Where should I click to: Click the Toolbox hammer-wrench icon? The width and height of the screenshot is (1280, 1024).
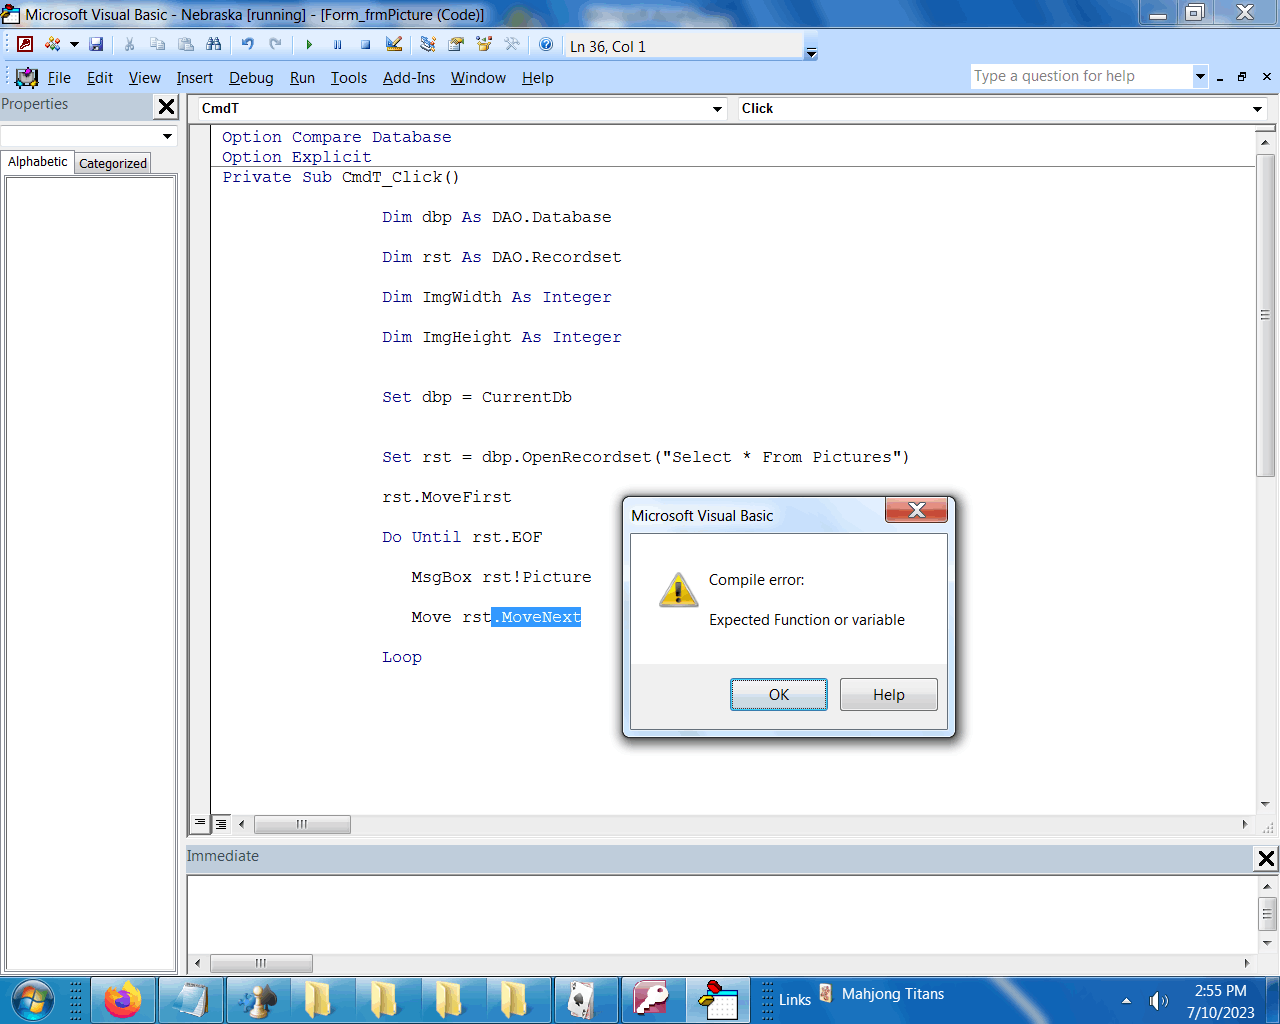[512, 44]
